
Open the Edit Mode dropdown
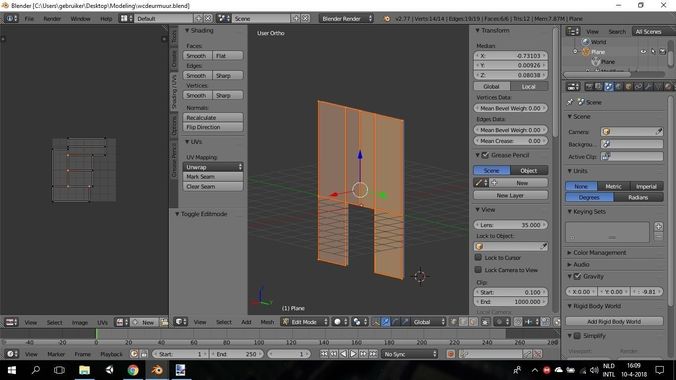[x=304, y=322]
